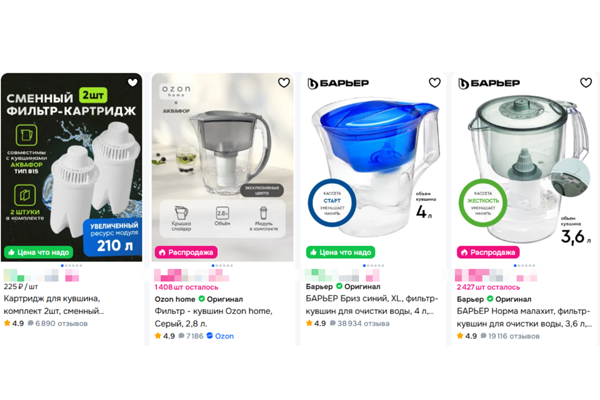The height and width of the screenshot is (400, 600).
Task: View the 19 116 отзывов for БАРЬЕР Норма
Action: pyautogui.click(x=514, y=336)
